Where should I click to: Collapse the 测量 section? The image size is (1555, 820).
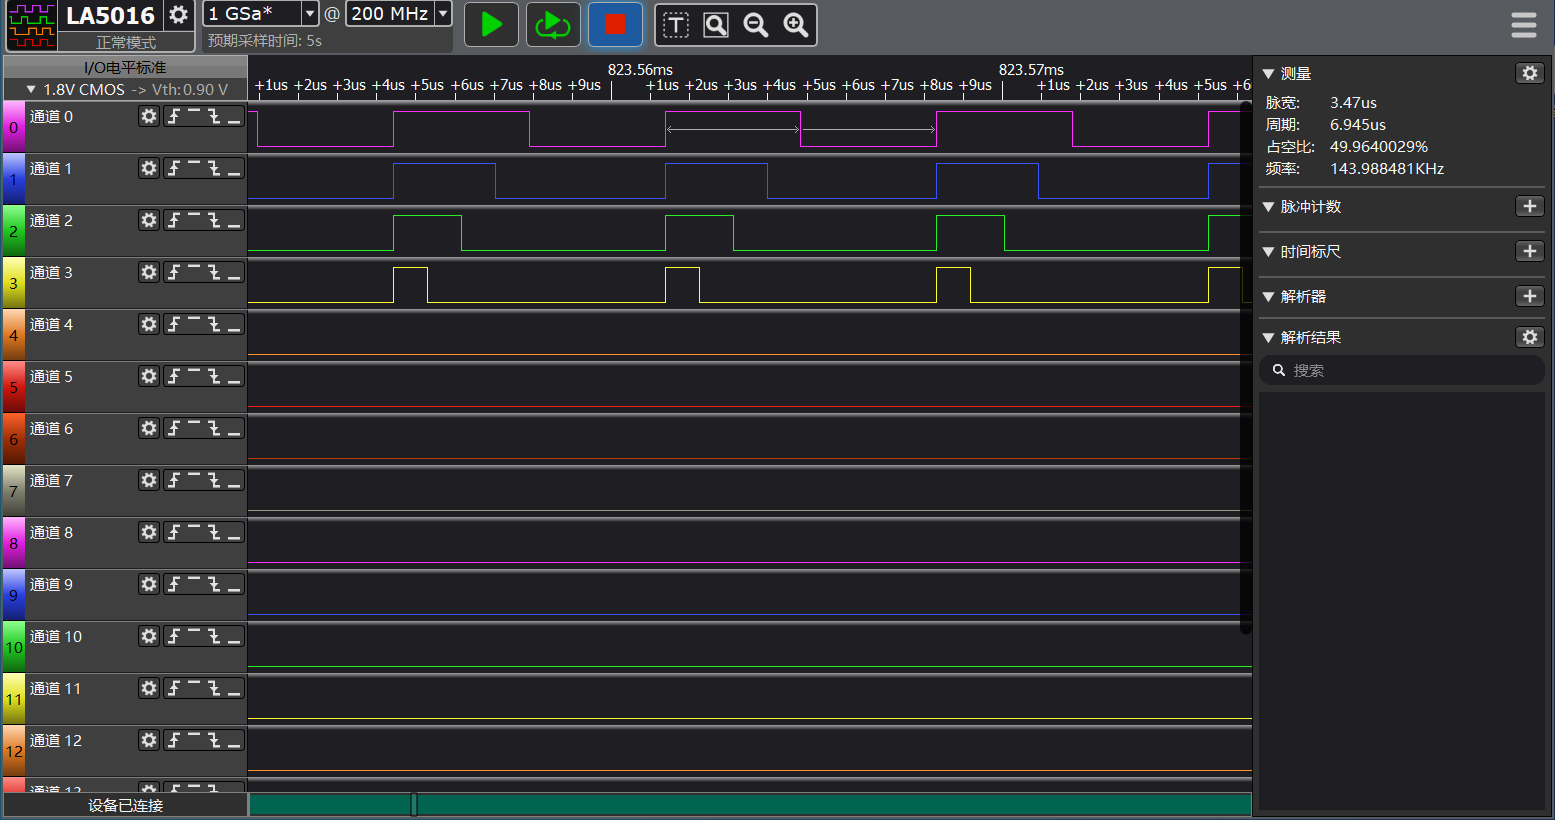point(1268,73)
